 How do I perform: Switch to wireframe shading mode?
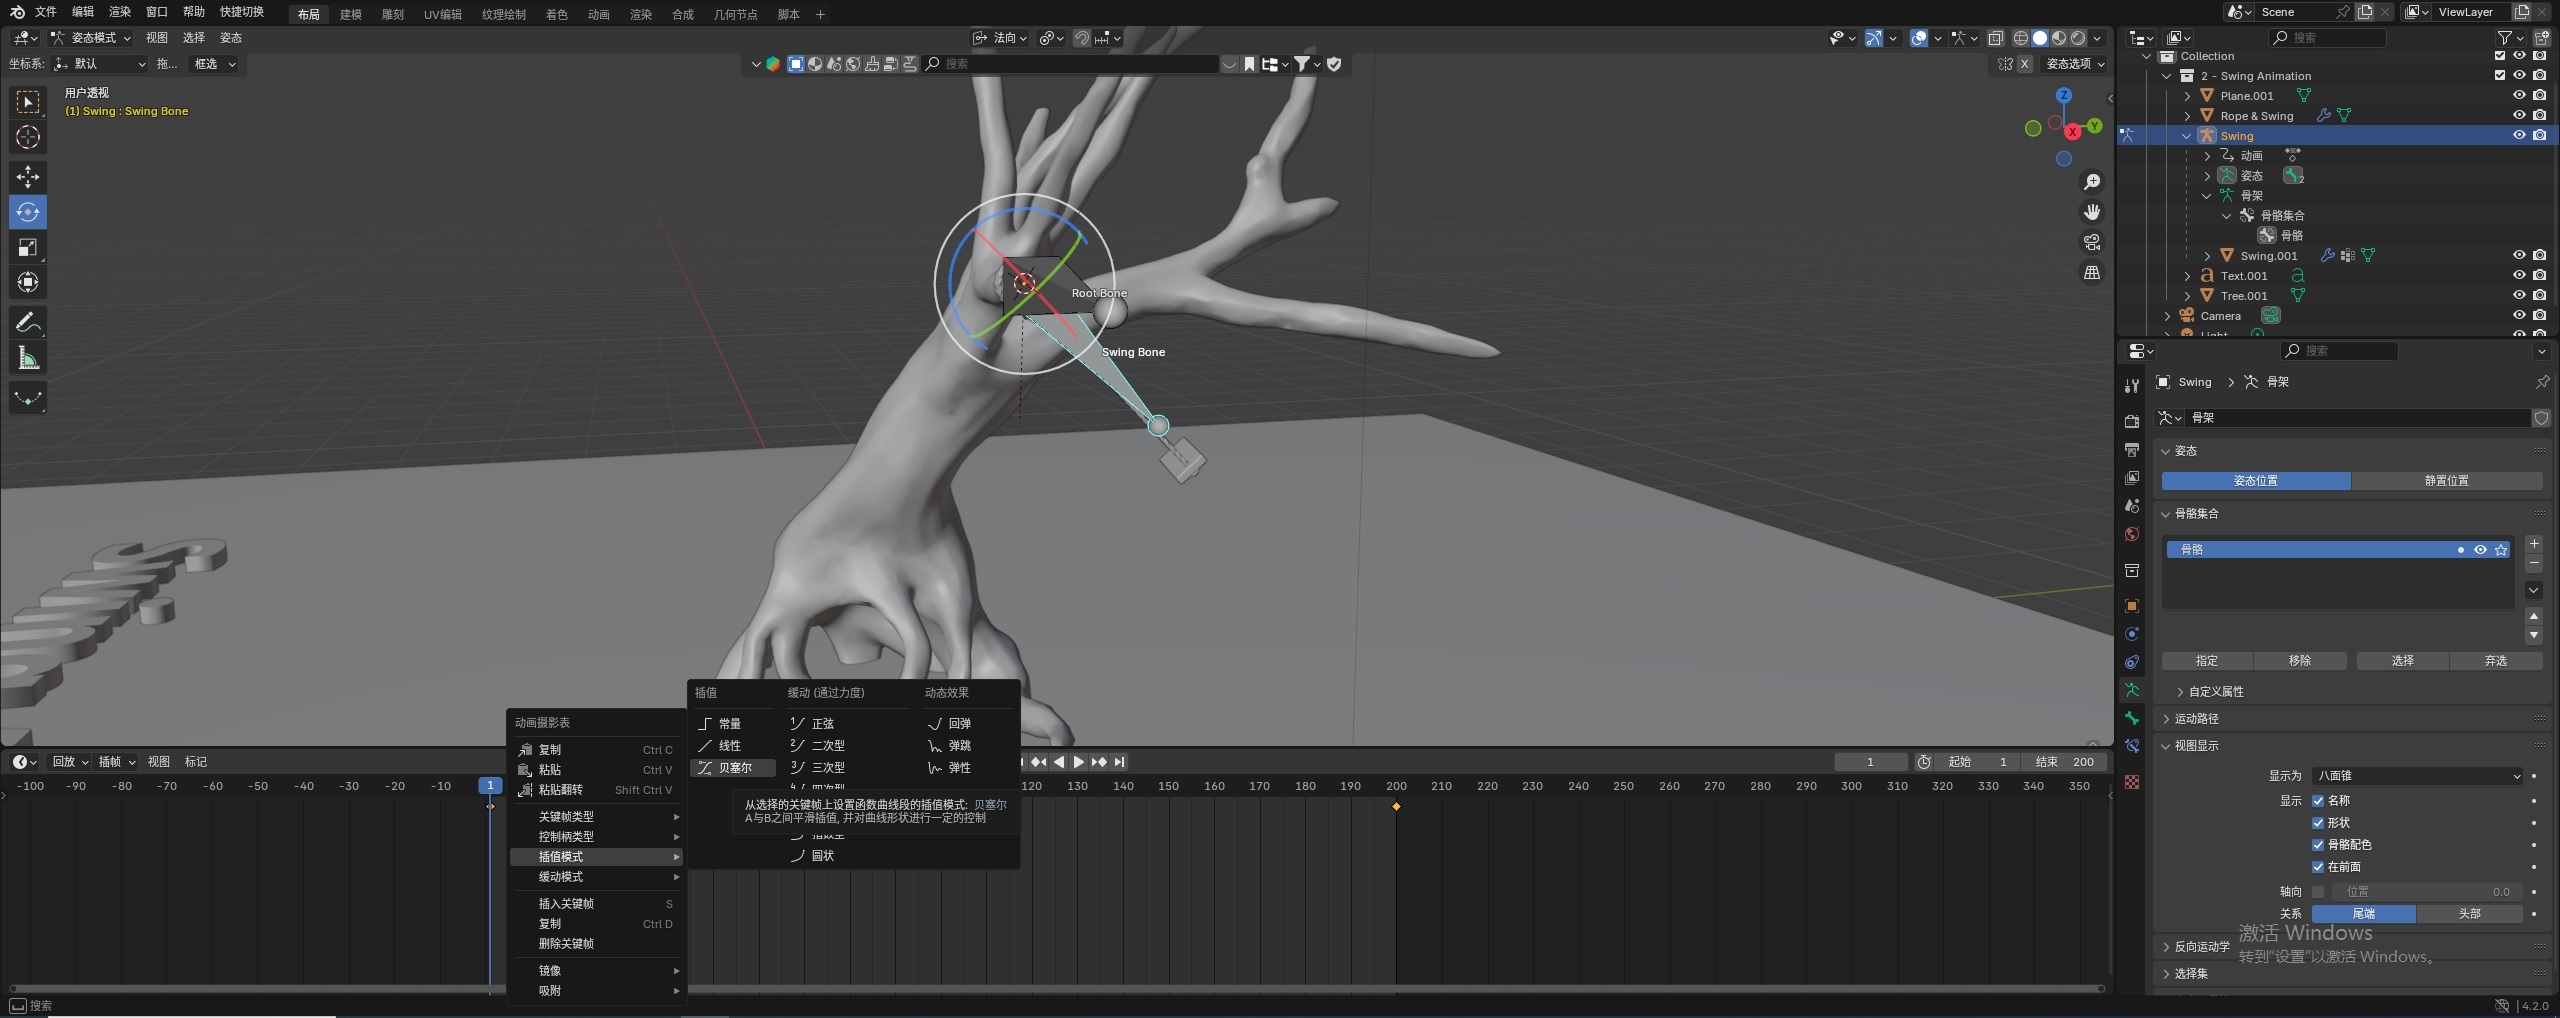click(x=2021, y=38)
